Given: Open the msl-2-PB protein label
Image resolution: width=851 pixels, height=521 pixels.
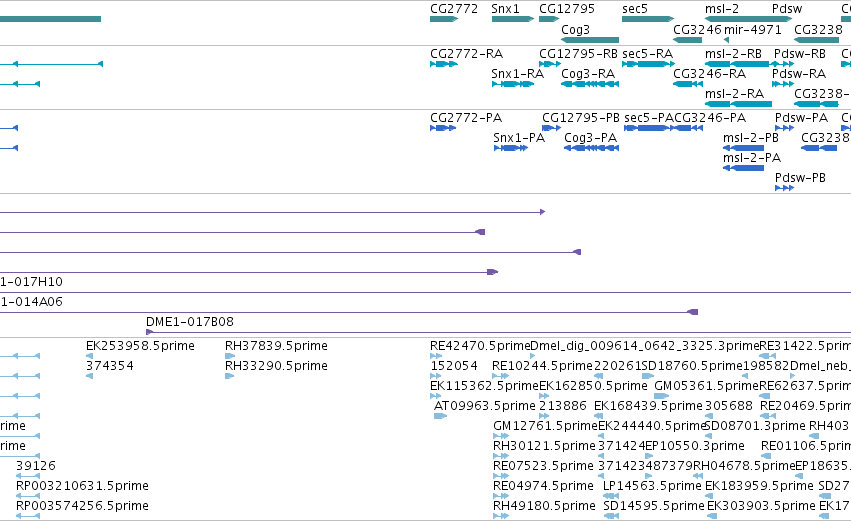Looking at the screenshot, I should pos(751,138).
